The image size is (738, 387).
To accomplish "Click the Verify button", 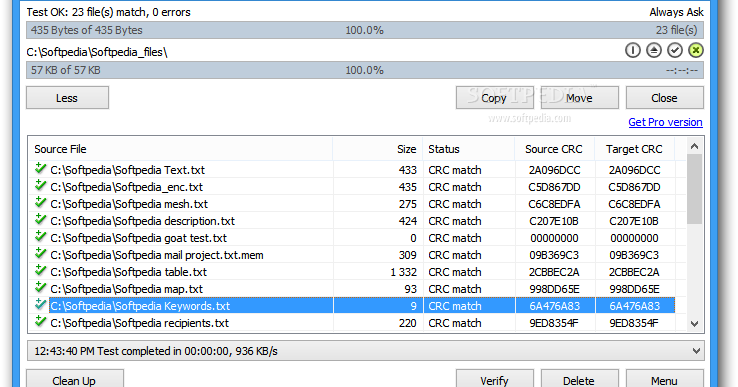I will pos(494,380).
